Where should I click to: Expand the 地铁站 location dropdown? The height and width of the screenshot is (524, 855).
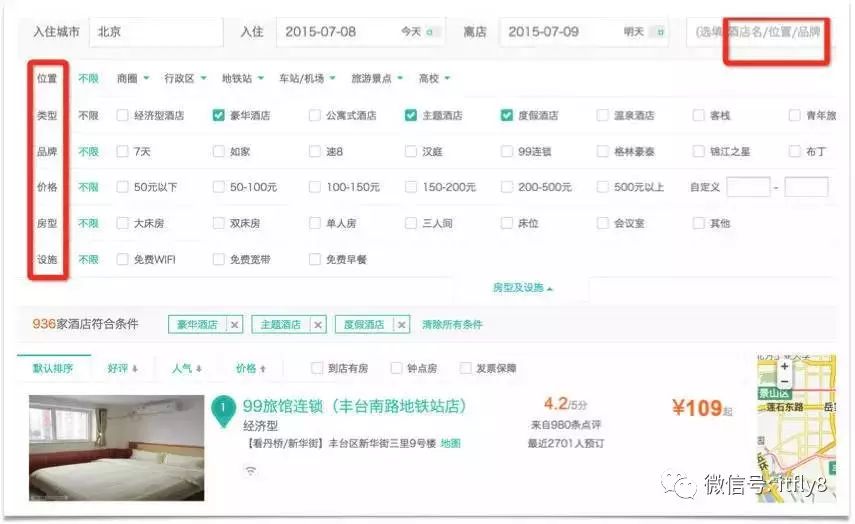243,79
